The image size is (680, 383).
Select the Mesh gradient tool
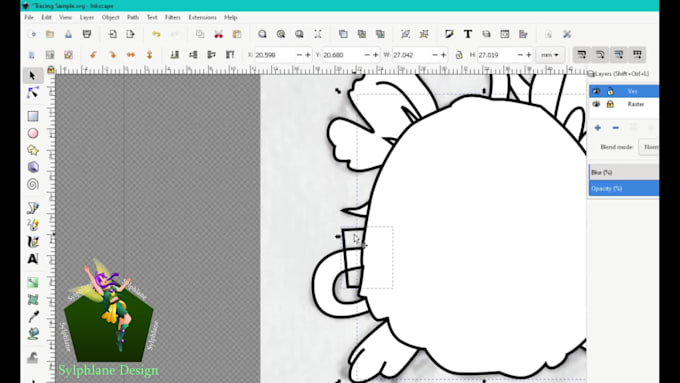click(33, 300)
